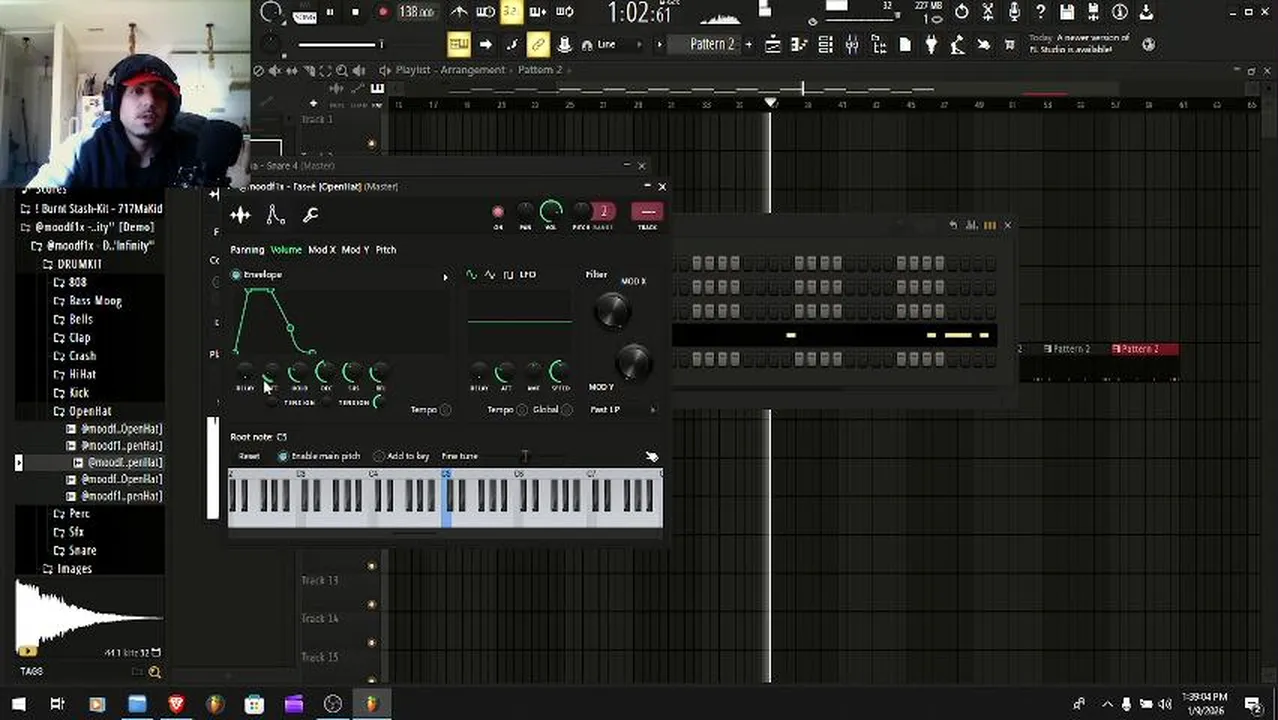Toggle Add to key option

tap(379, 456)
